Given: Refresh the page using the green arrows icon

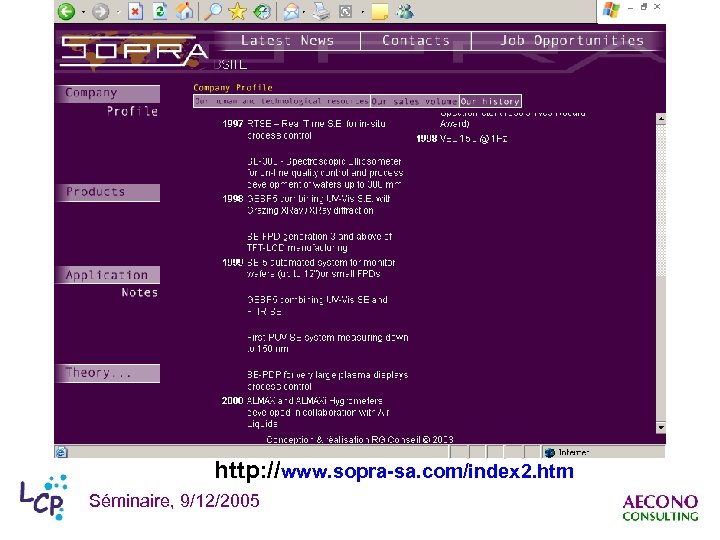Looking at the screenshot, I should click(x=159, y=11).
